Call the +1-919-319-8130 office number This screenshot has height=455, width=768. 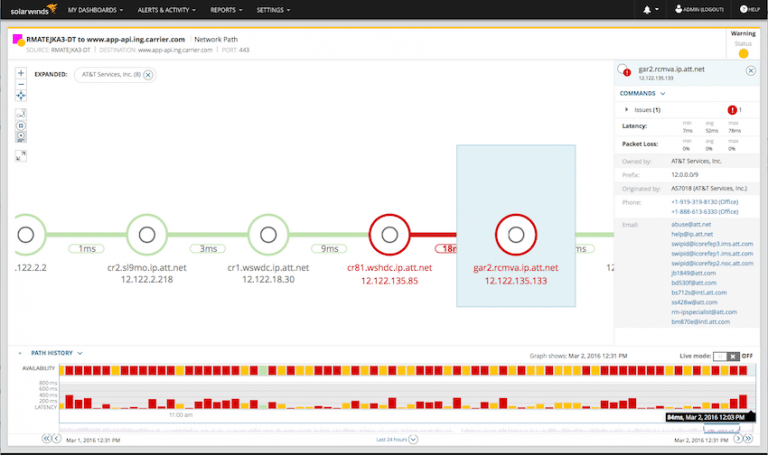click(x=704, y=202)
